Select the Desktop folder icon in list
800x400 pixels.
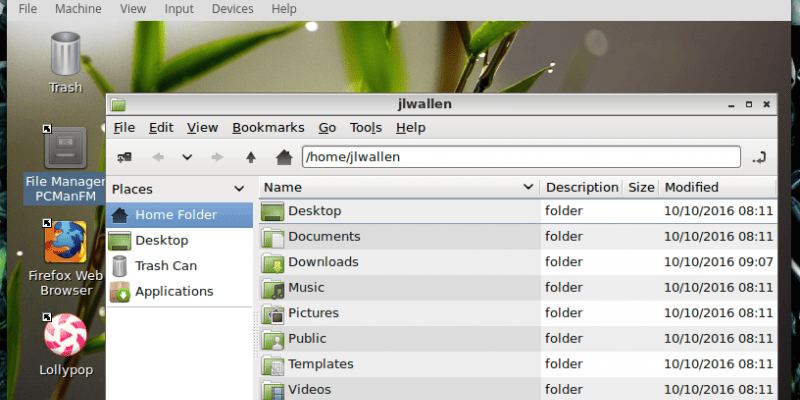(272, 211)
